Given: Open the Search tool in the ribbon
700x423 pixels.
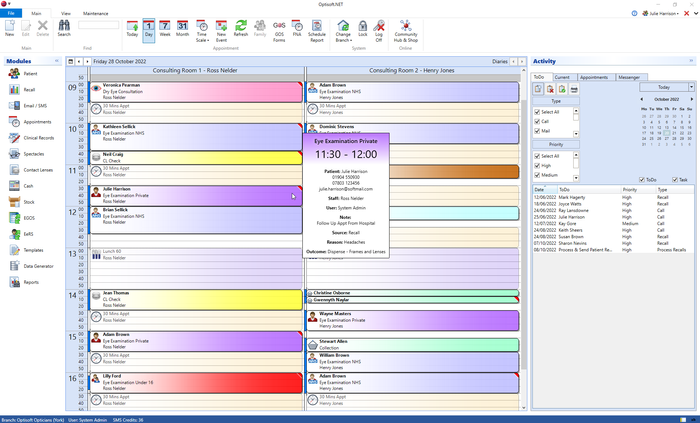Looking at the screenshot, I should pyautogui.click(x=64, y=28).
